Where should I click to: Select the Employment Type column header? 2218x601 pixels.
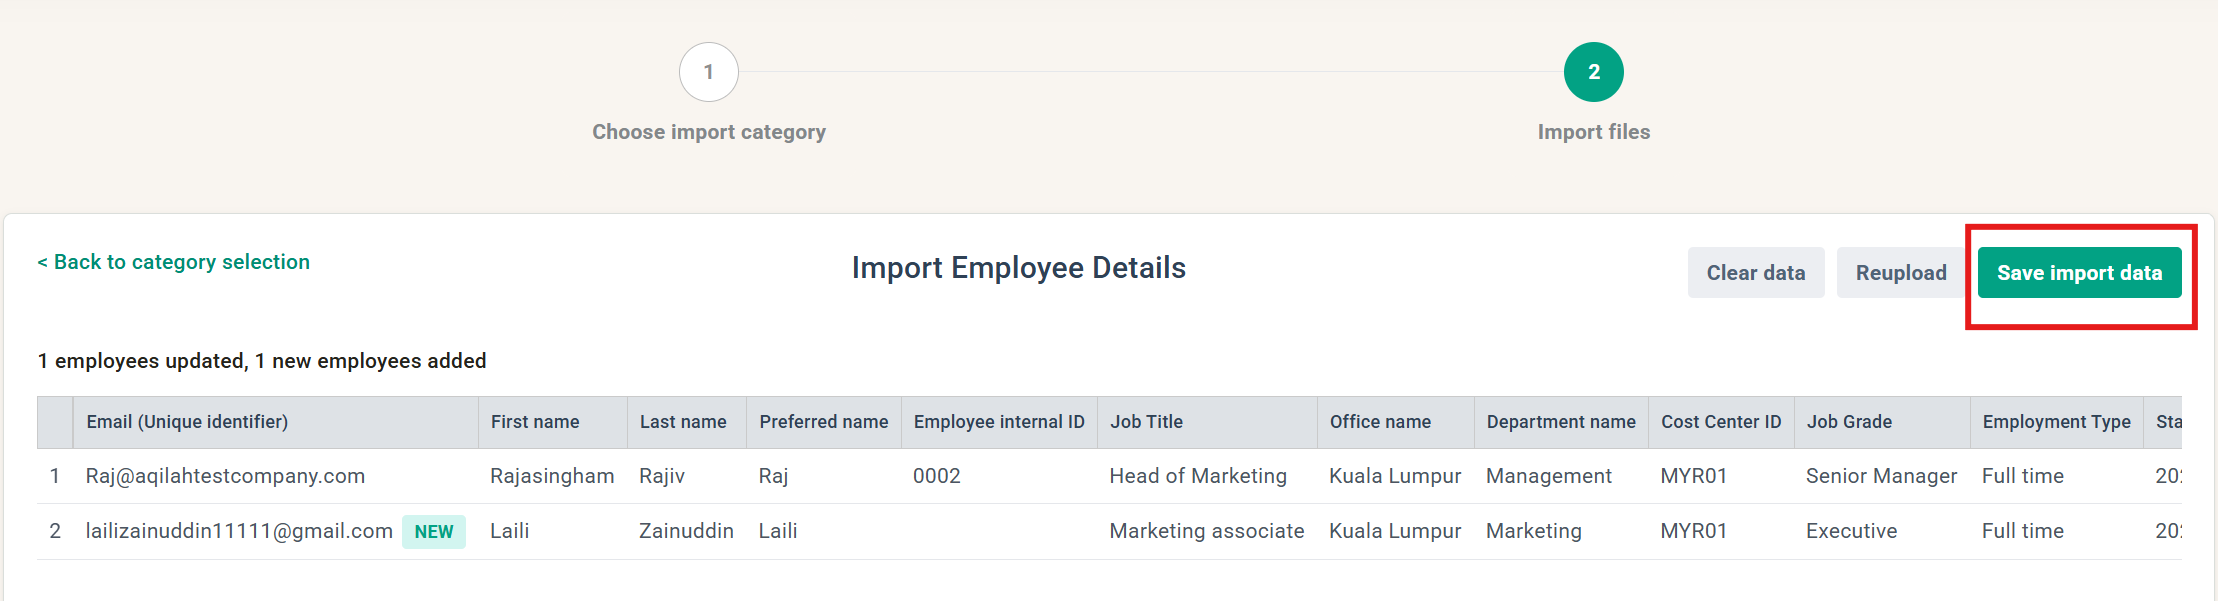[2057, 422]
